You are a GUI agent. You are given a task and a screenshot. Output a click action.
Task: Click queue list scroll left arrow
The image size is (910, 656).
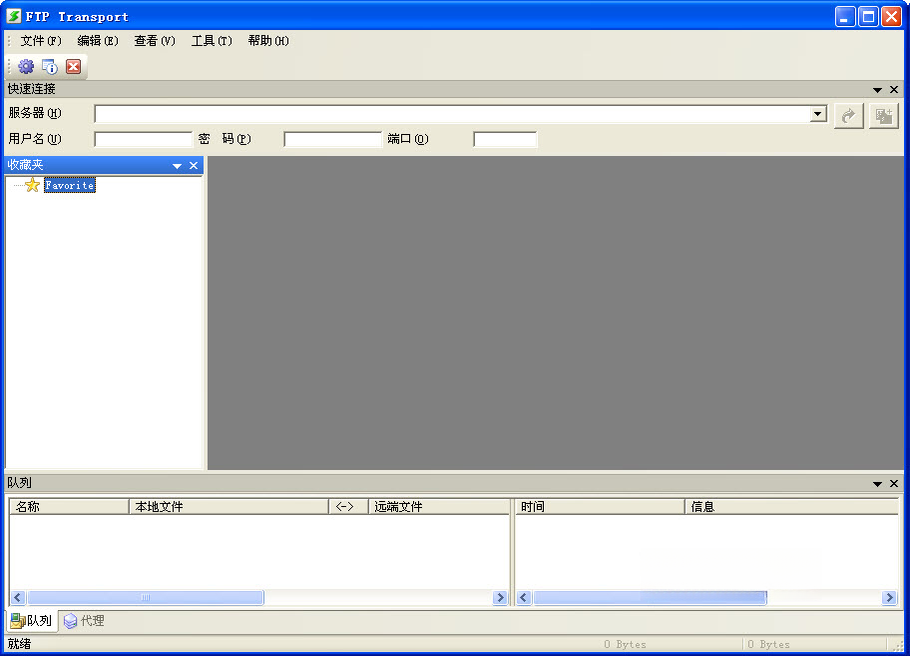[x=18, y=597]
